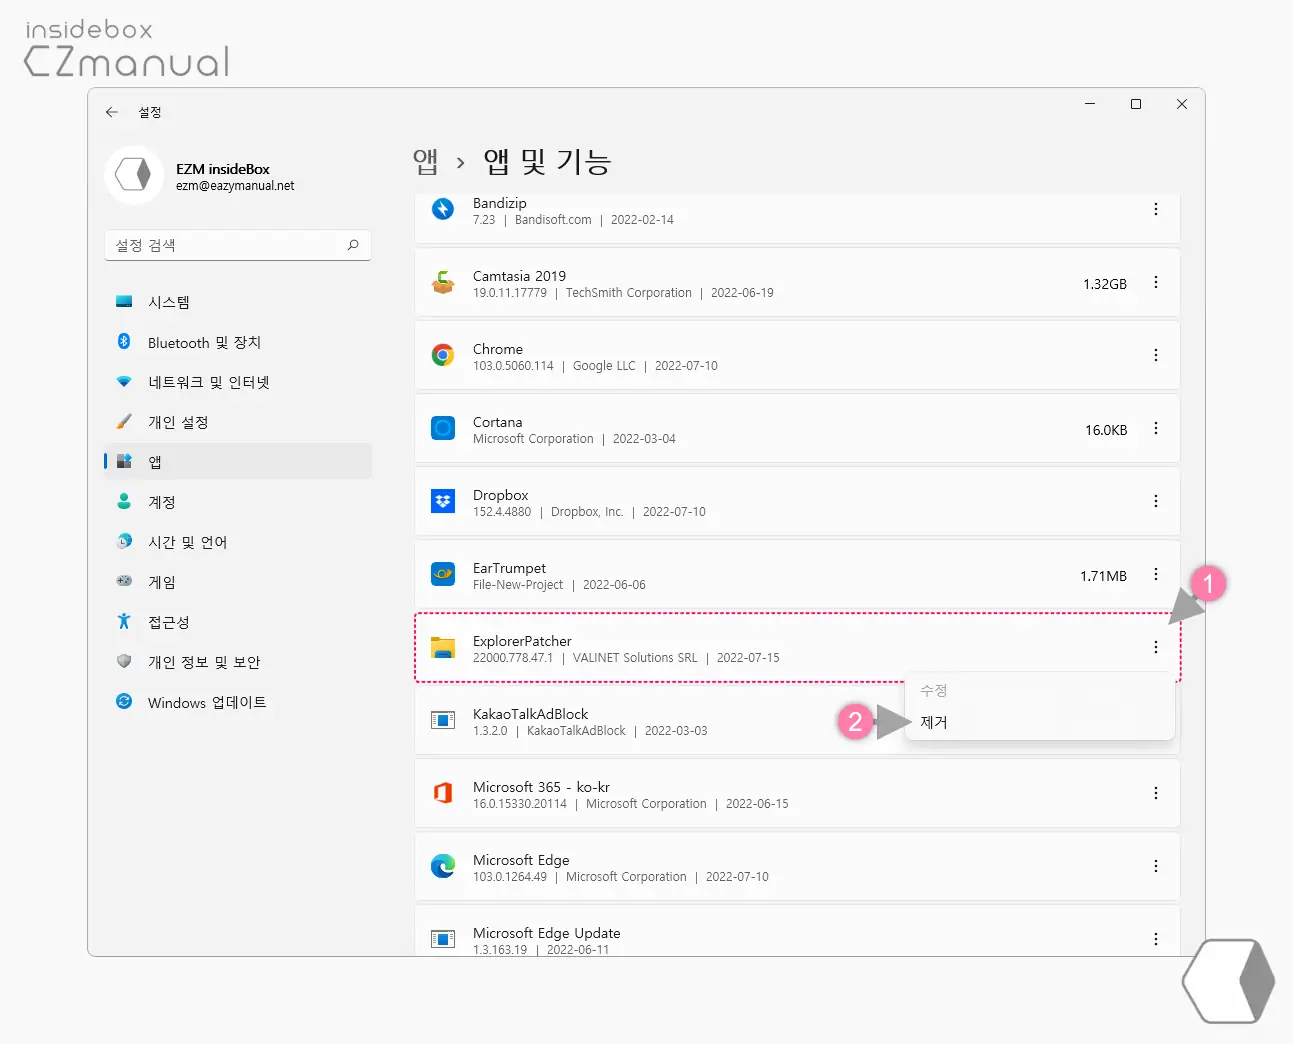Open 개인 설정 personalization page
The width and height of the screenshot is (1293, 1044).
178,422
